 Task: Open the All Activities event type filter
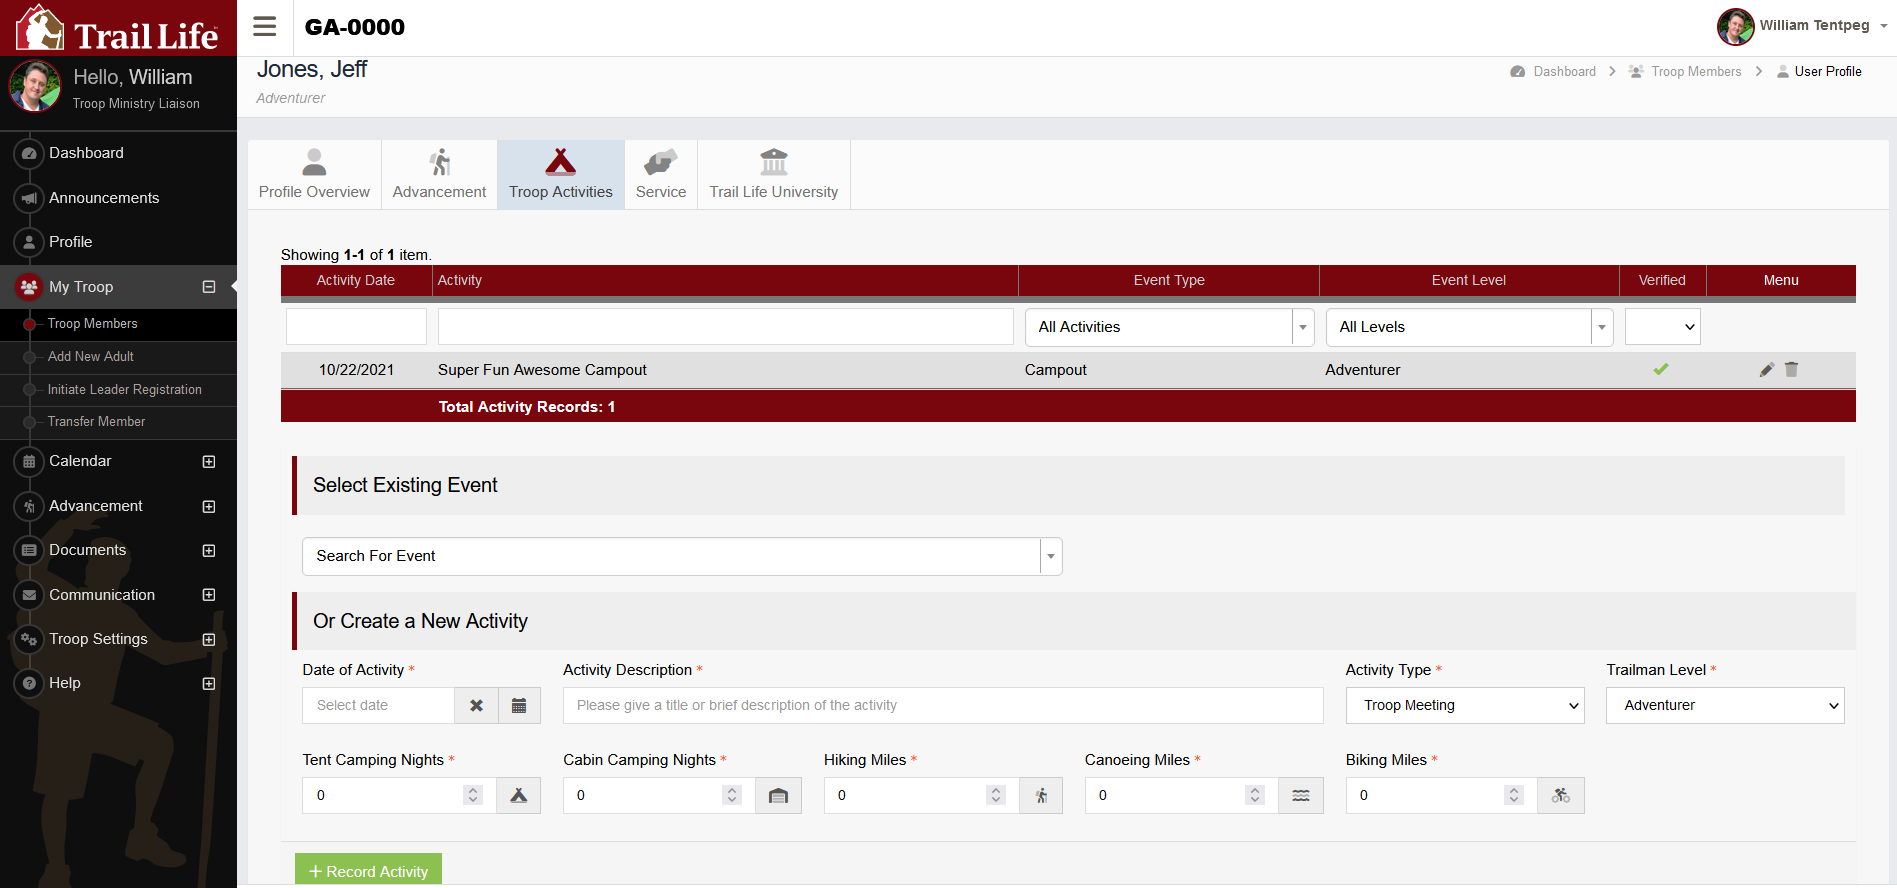(1169, 327)
